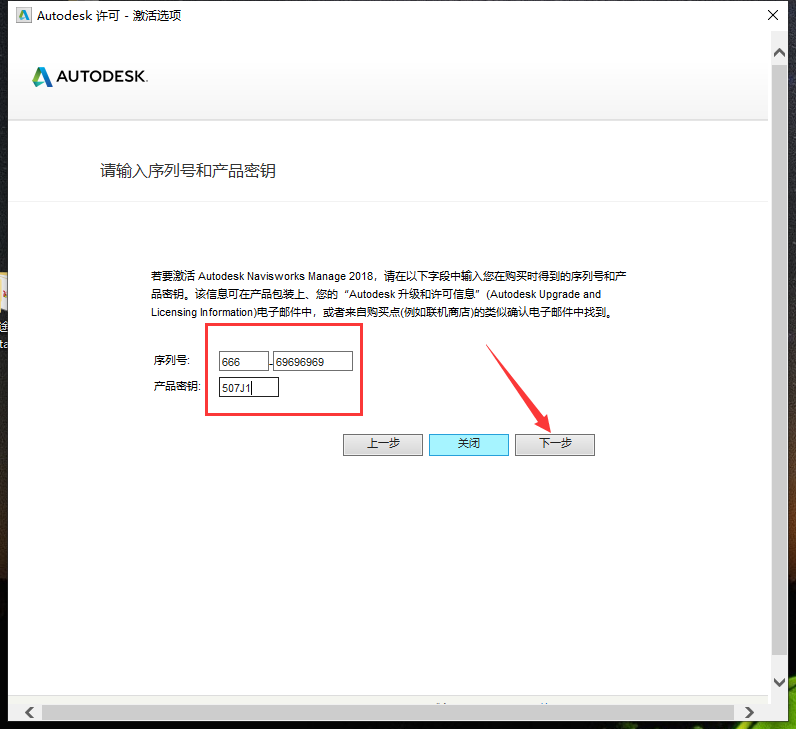Click the 产品密钥: label
Image resolution: width=796 pixels, height=729 pixels.
(x=177, y=386)
